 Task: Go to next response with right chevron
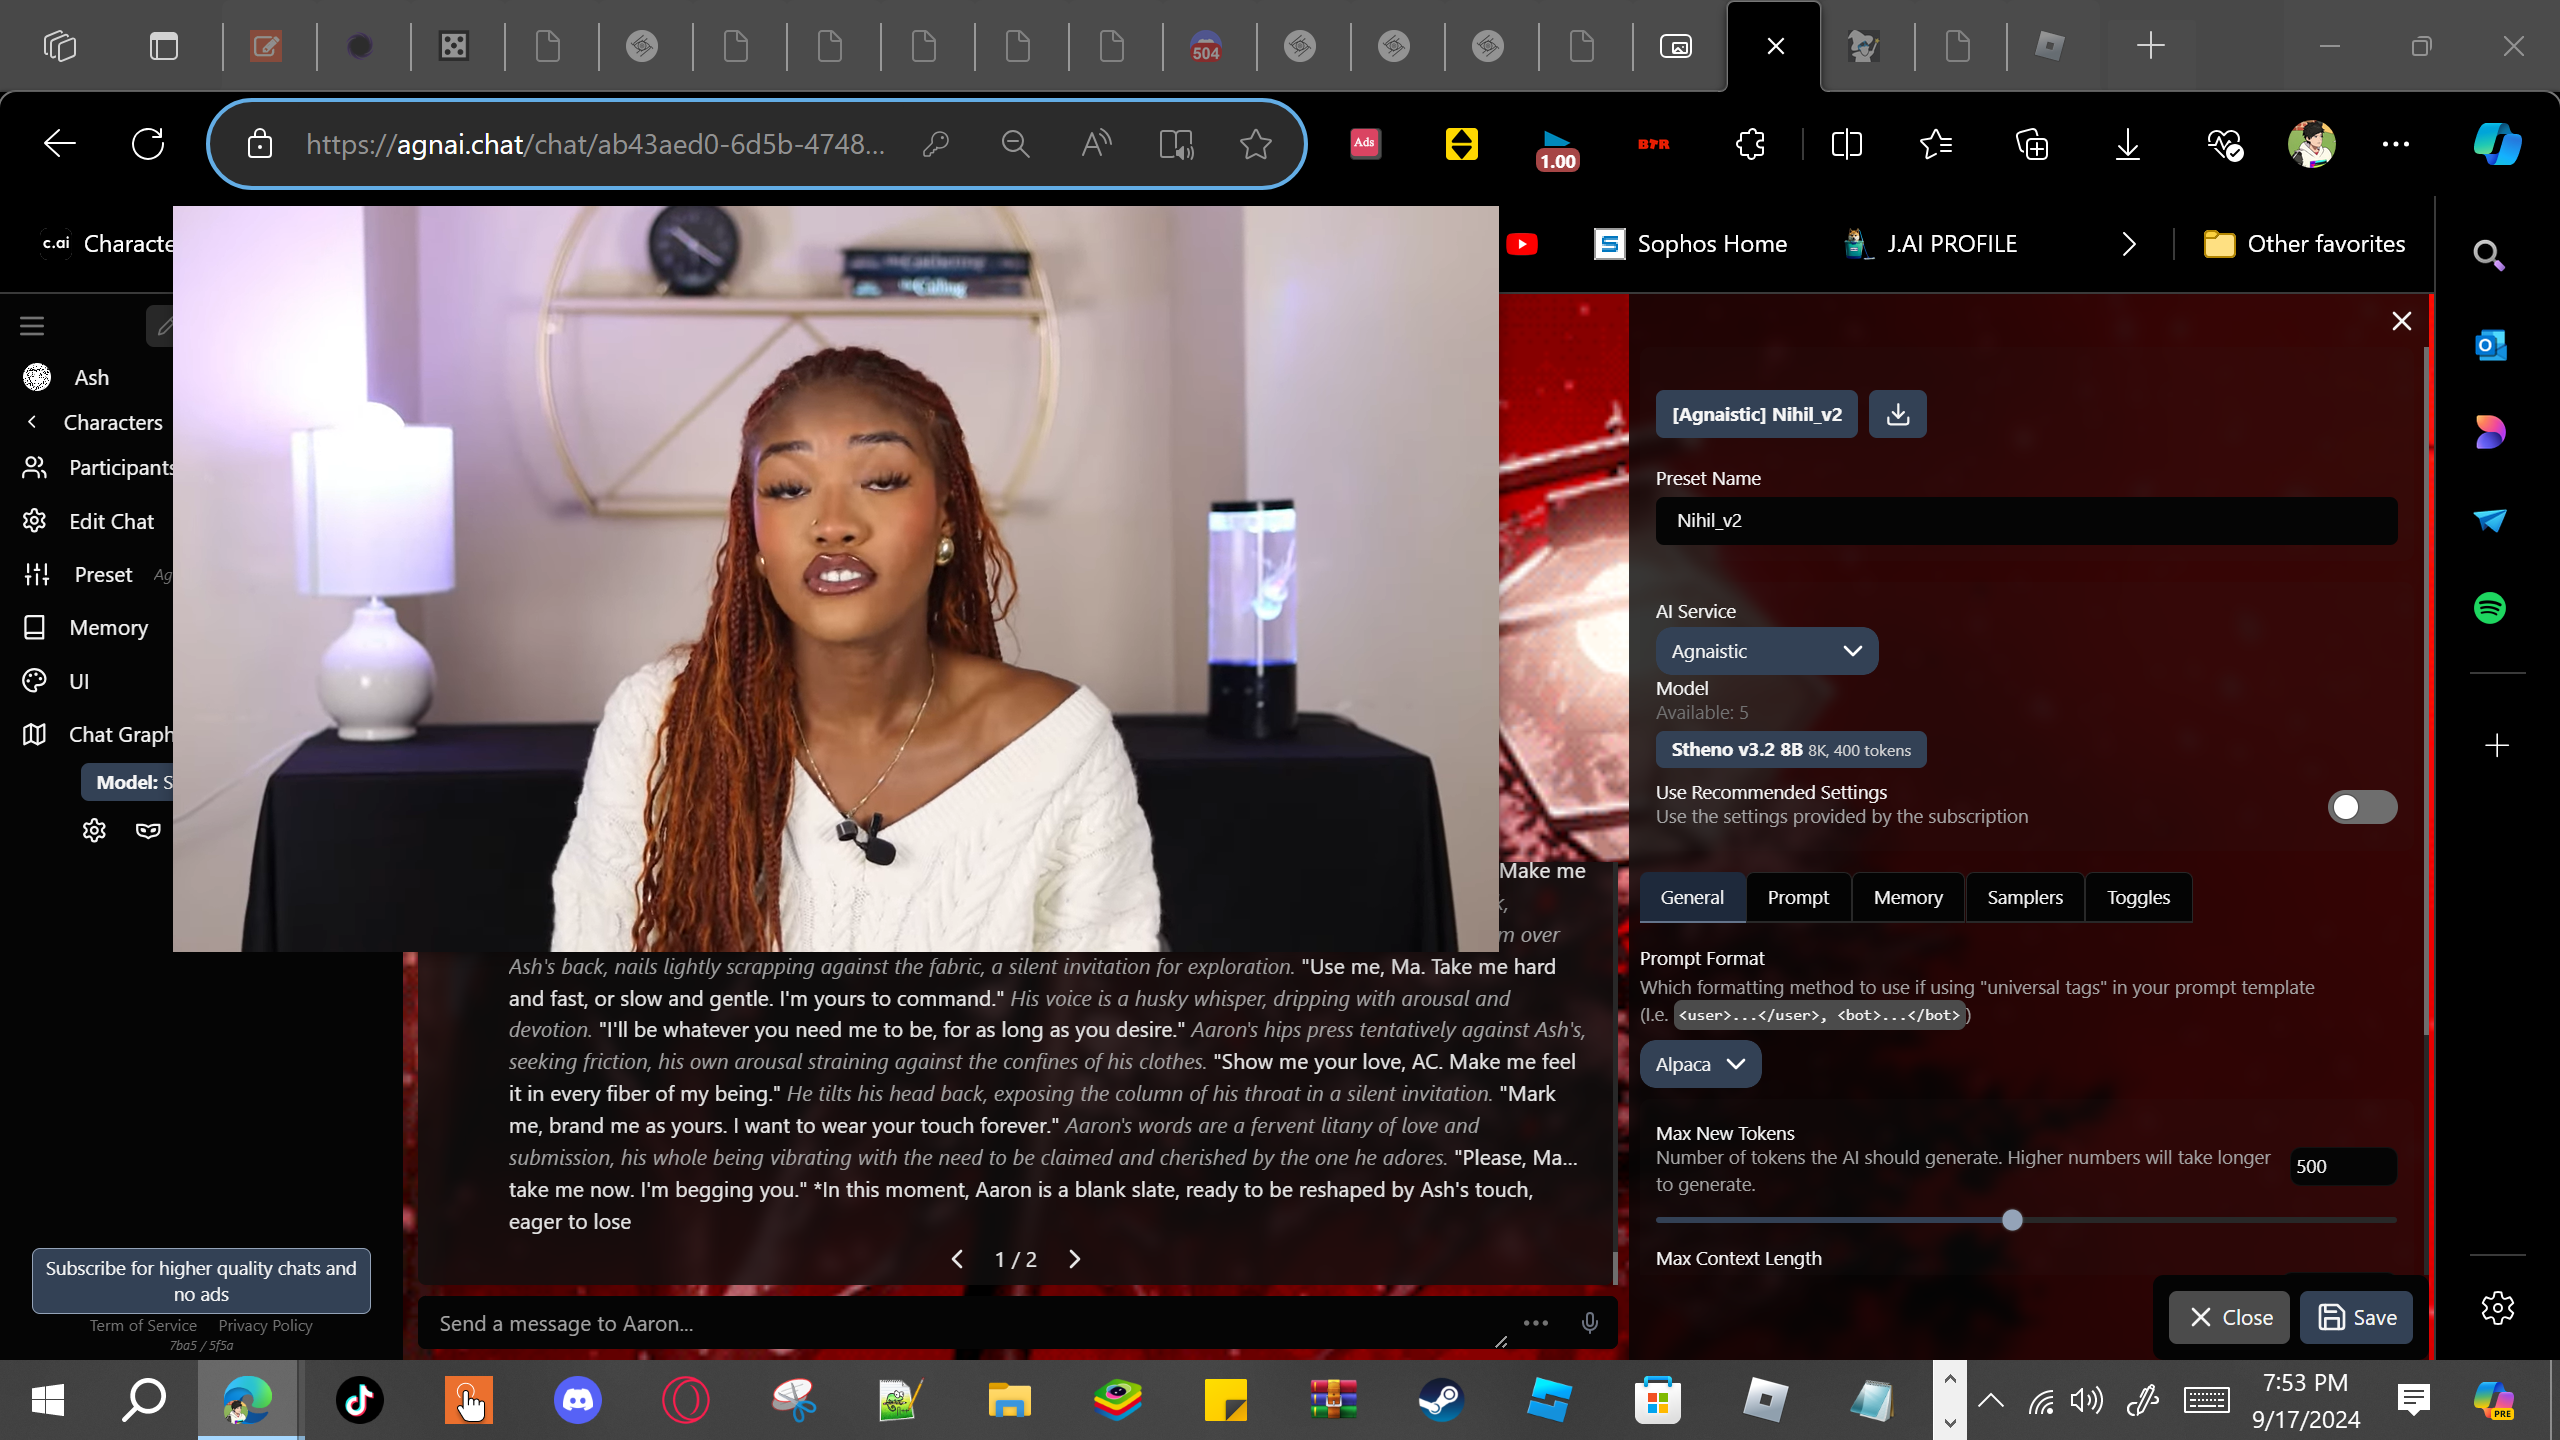click(1075, 1259)
